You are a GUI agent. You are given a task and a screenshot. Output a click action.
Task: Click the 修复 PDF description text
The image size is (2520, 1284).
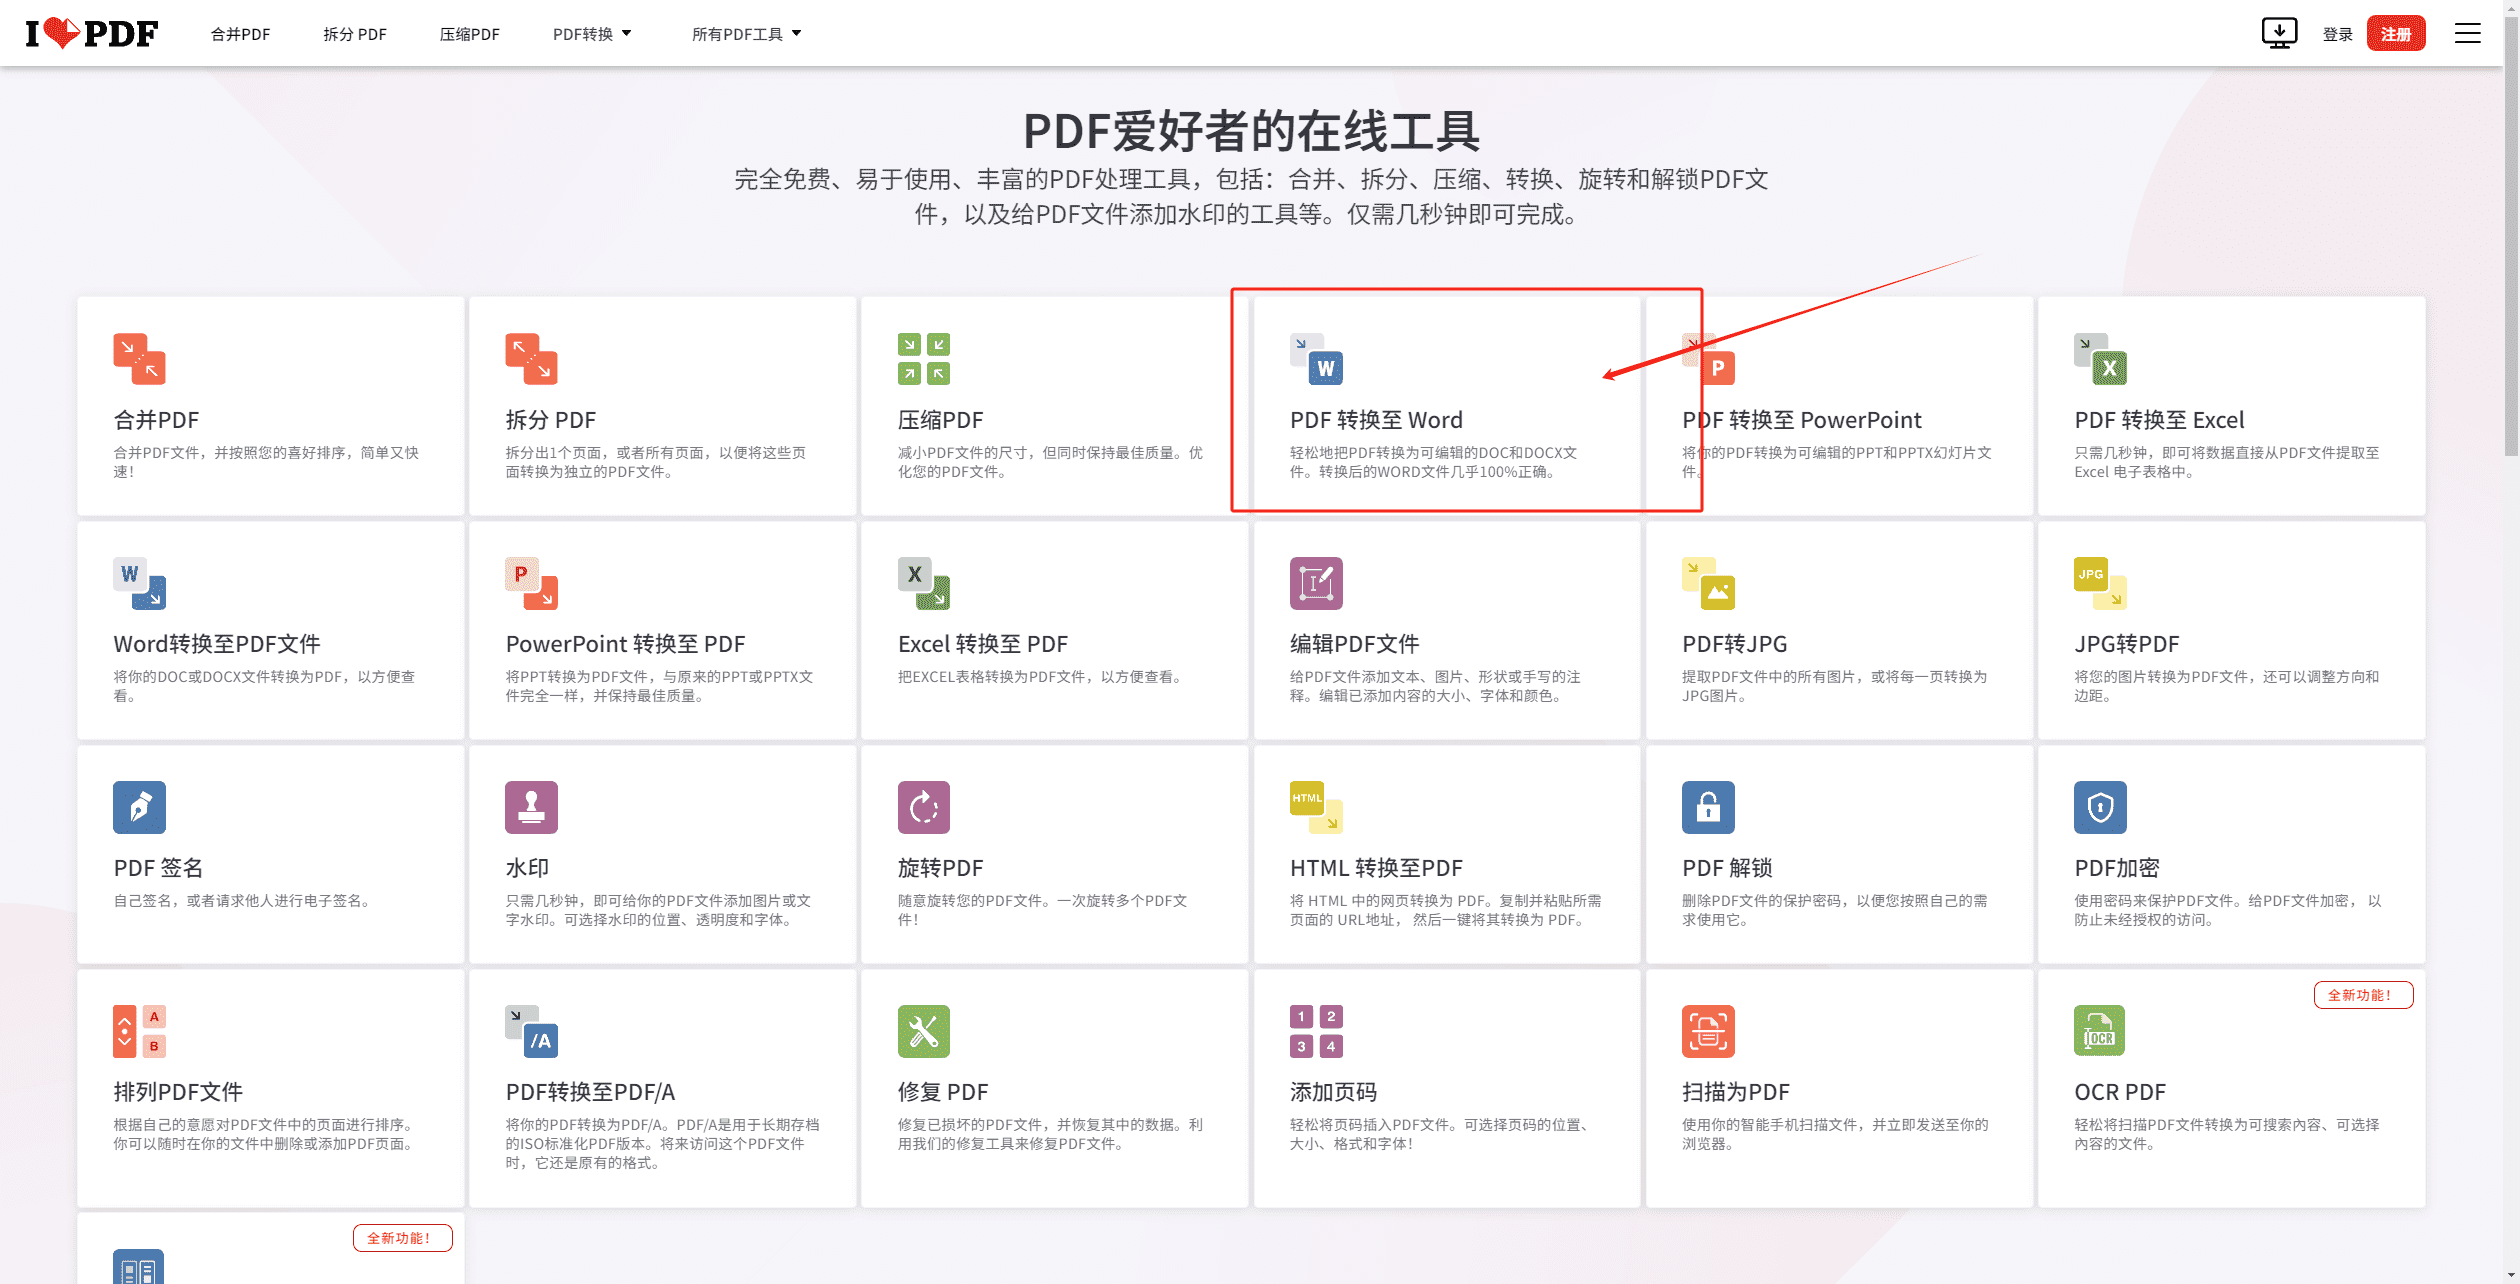point(1050,1134)
